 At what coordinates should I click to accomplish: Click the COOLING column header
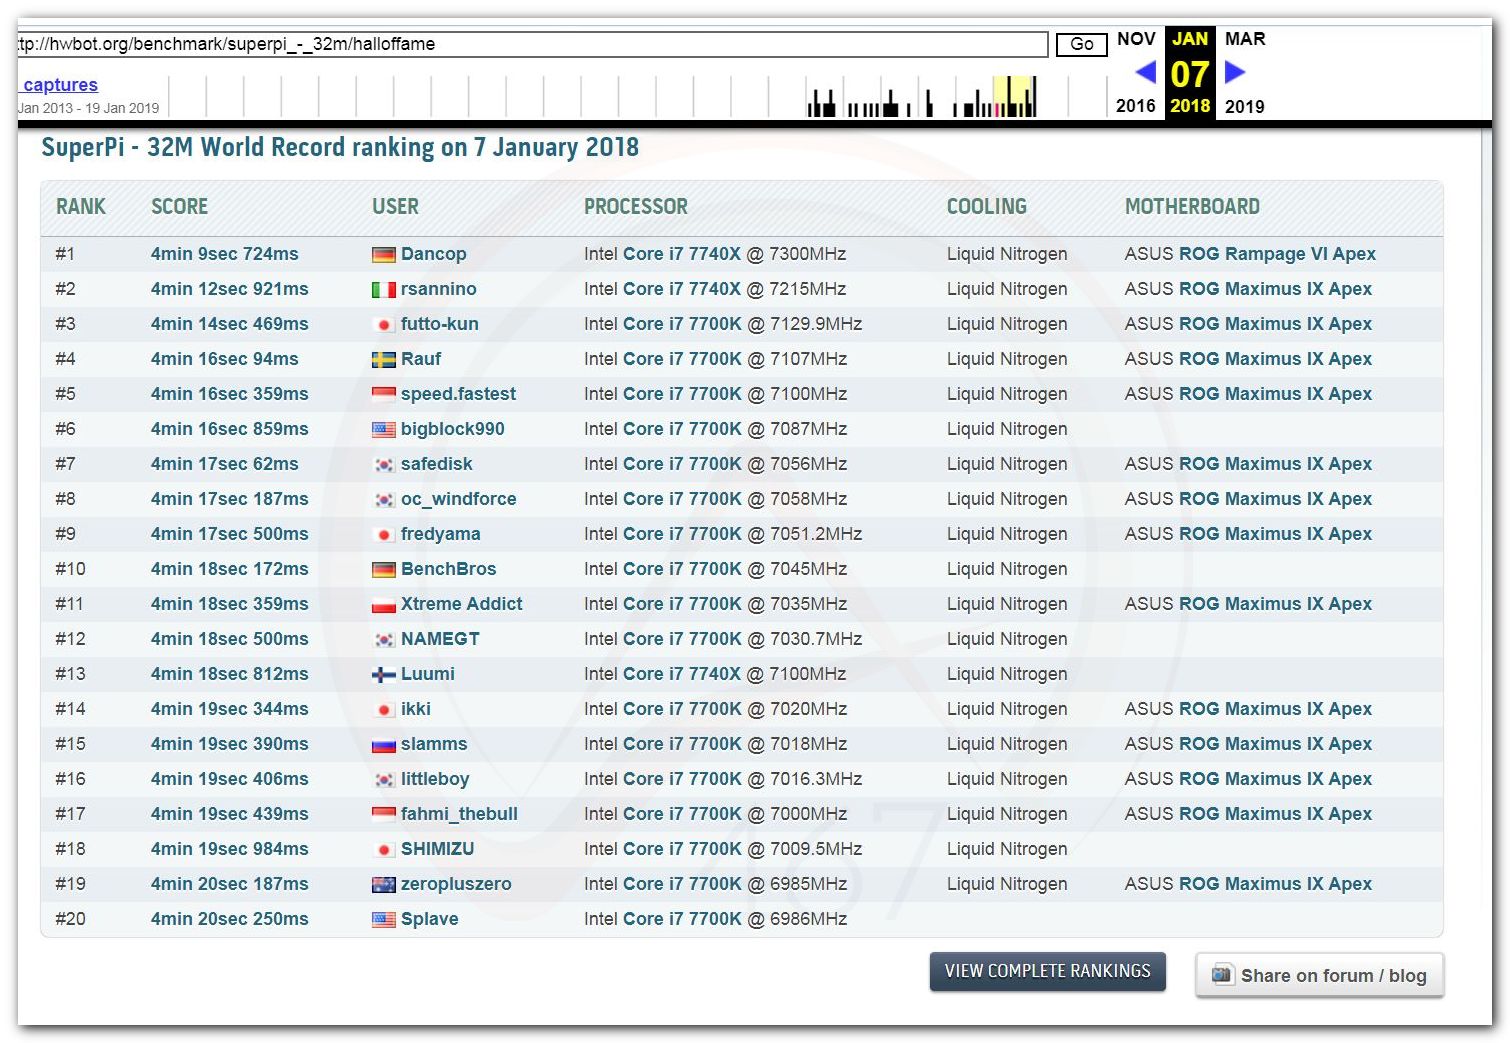[987, 207]
